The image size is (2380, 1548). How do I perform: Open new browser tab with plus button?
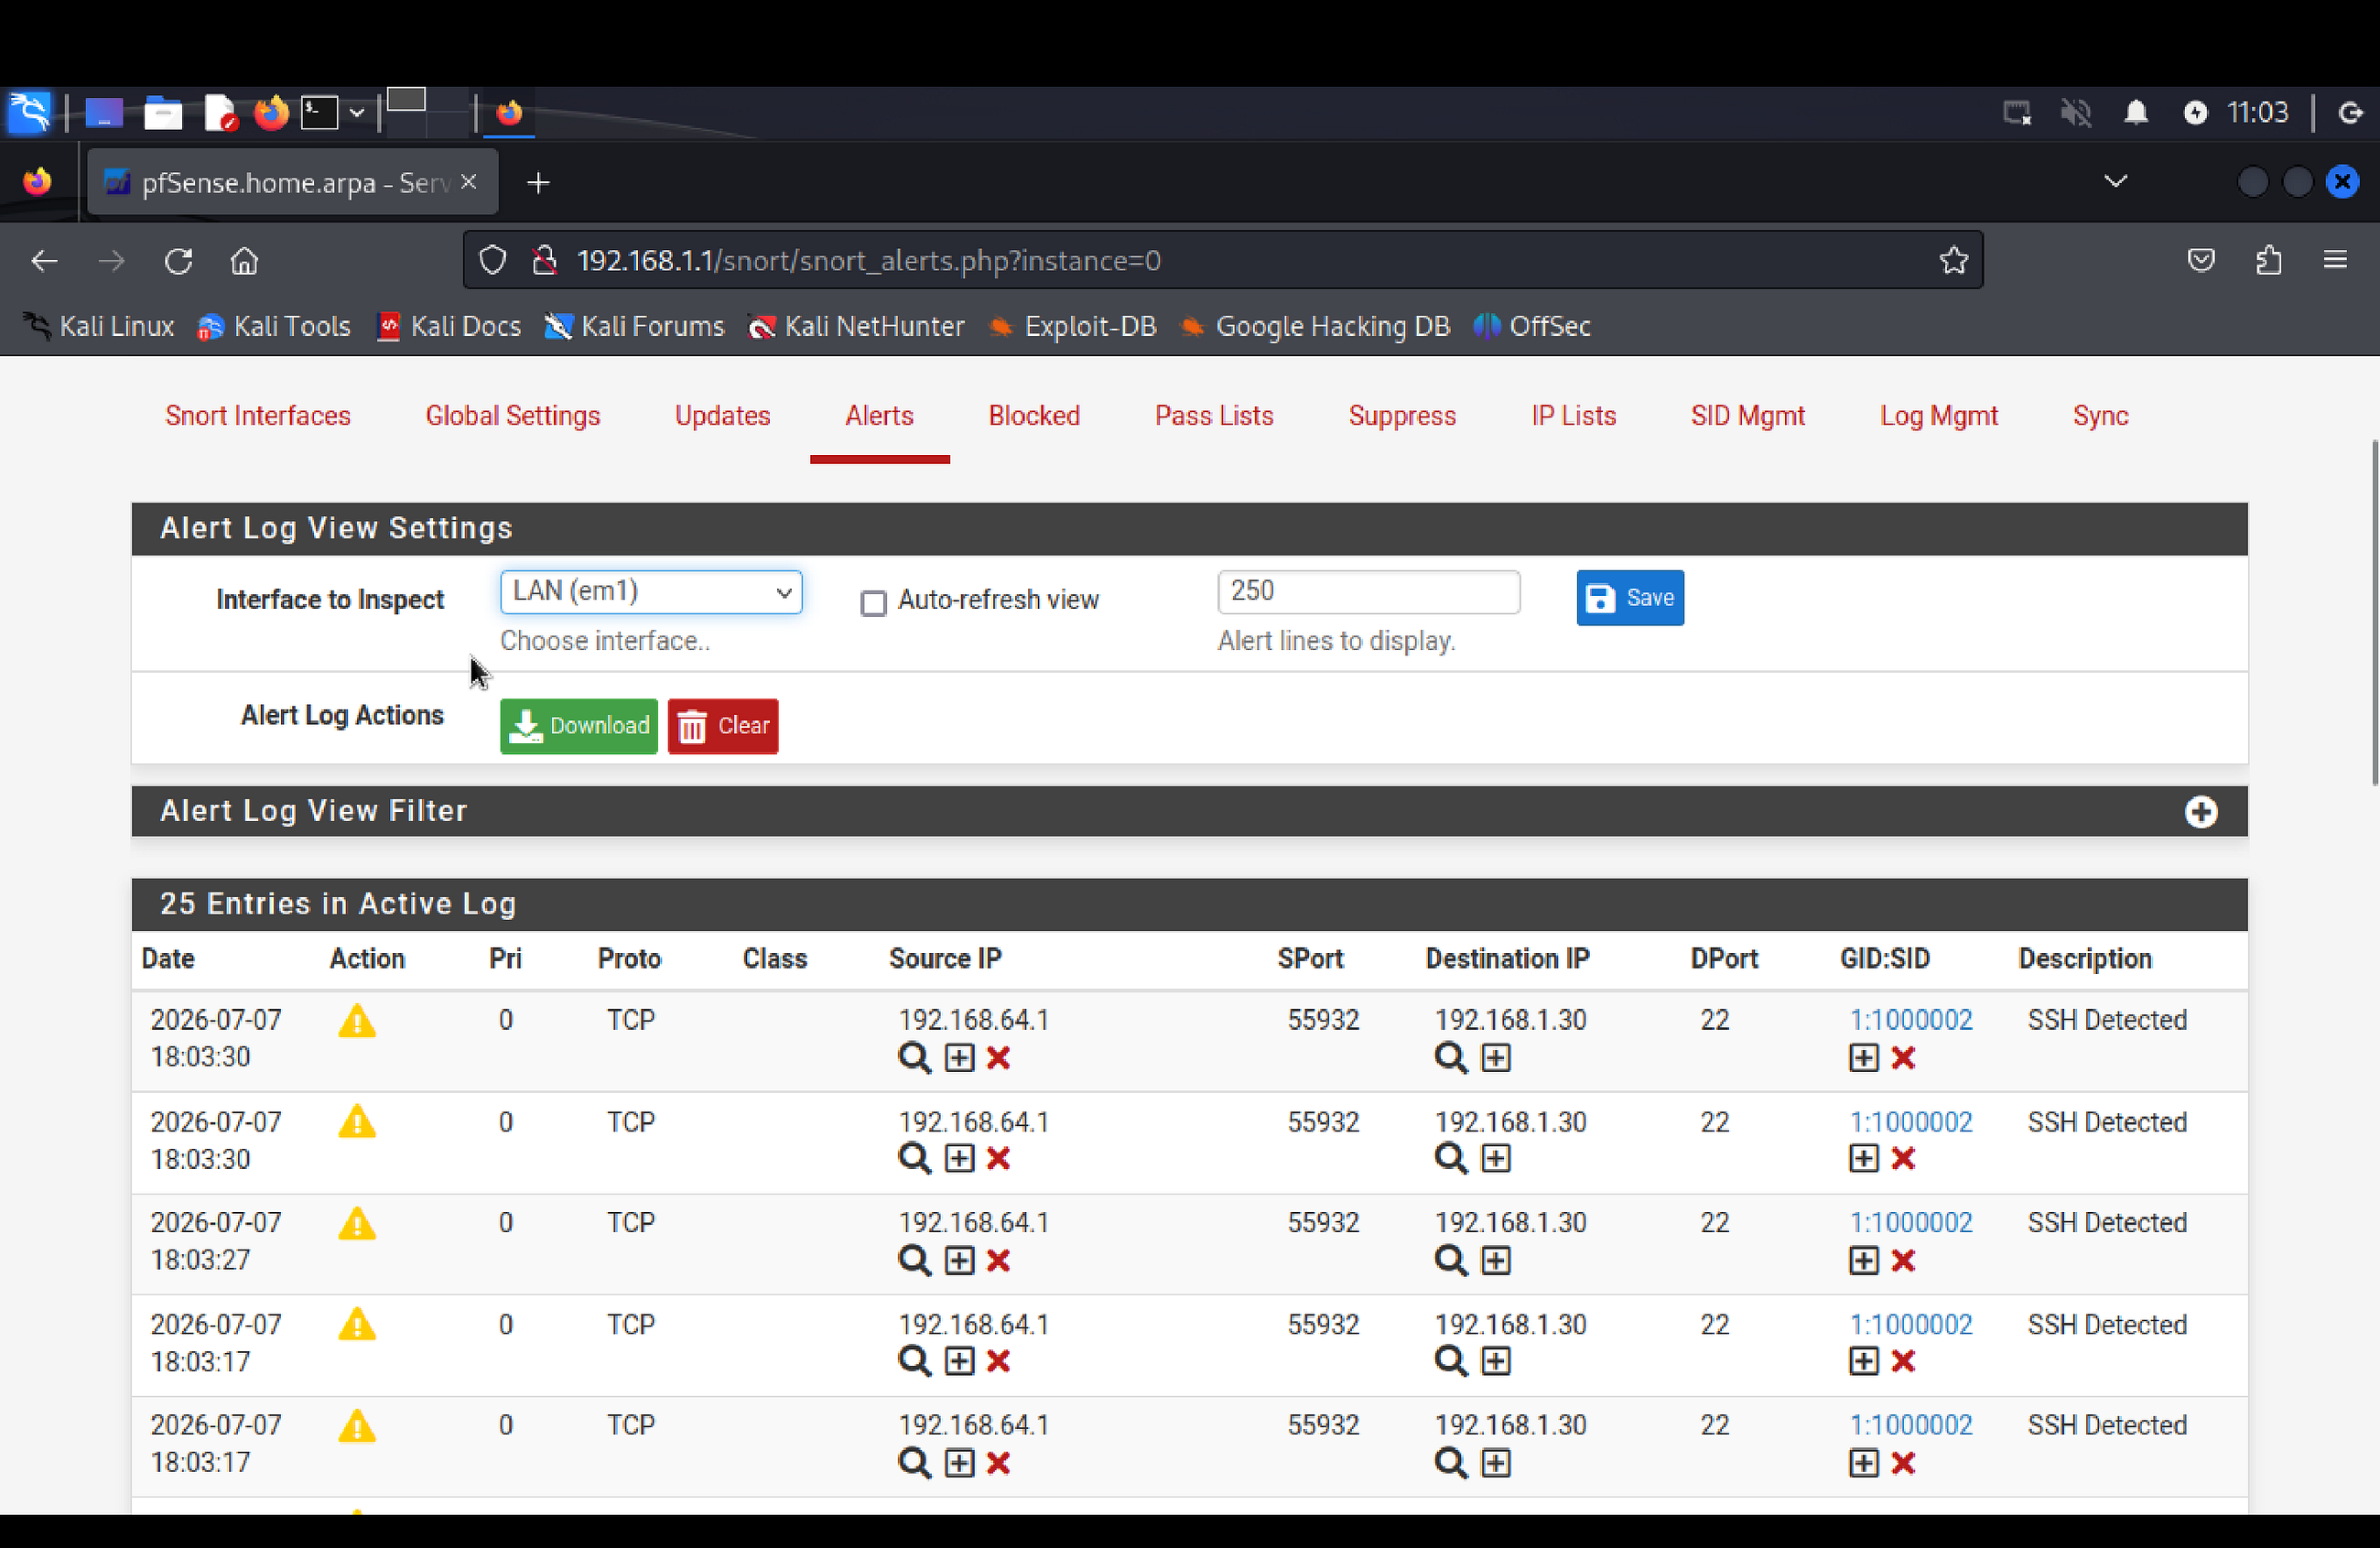(538, 183)
